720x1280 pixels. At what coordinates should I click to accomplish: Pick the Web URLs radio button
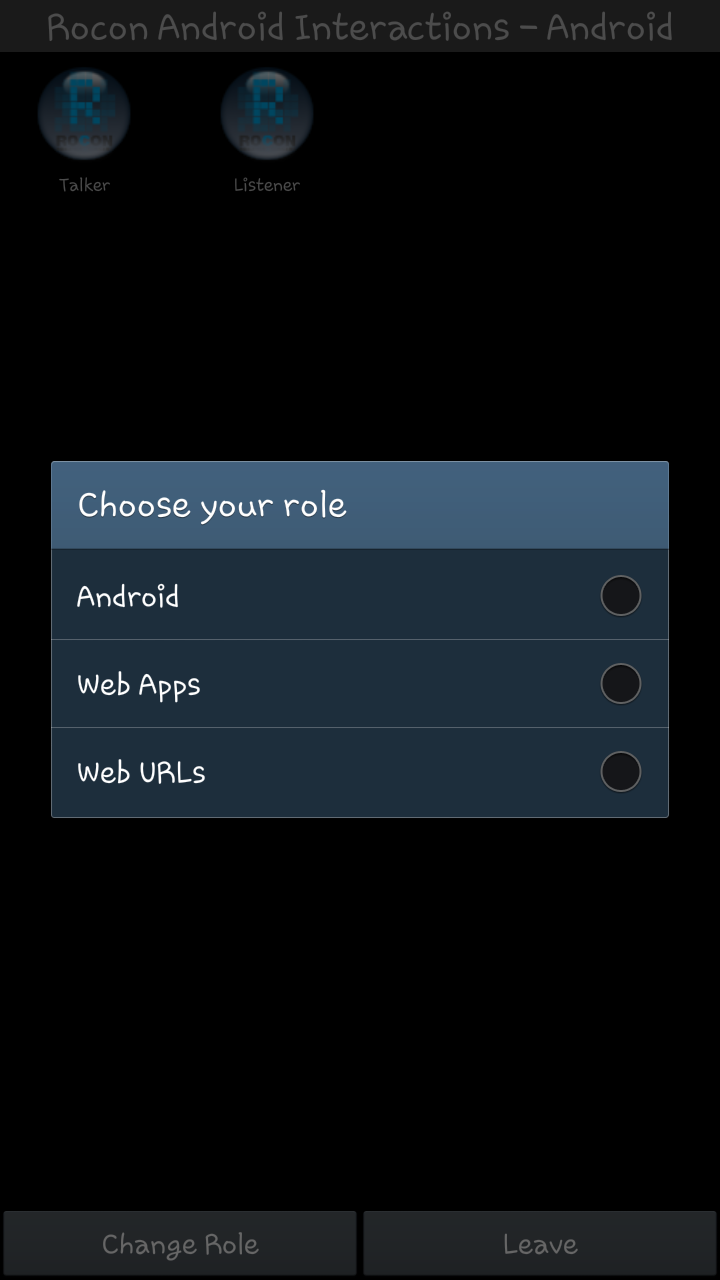(x=620, y=772)
